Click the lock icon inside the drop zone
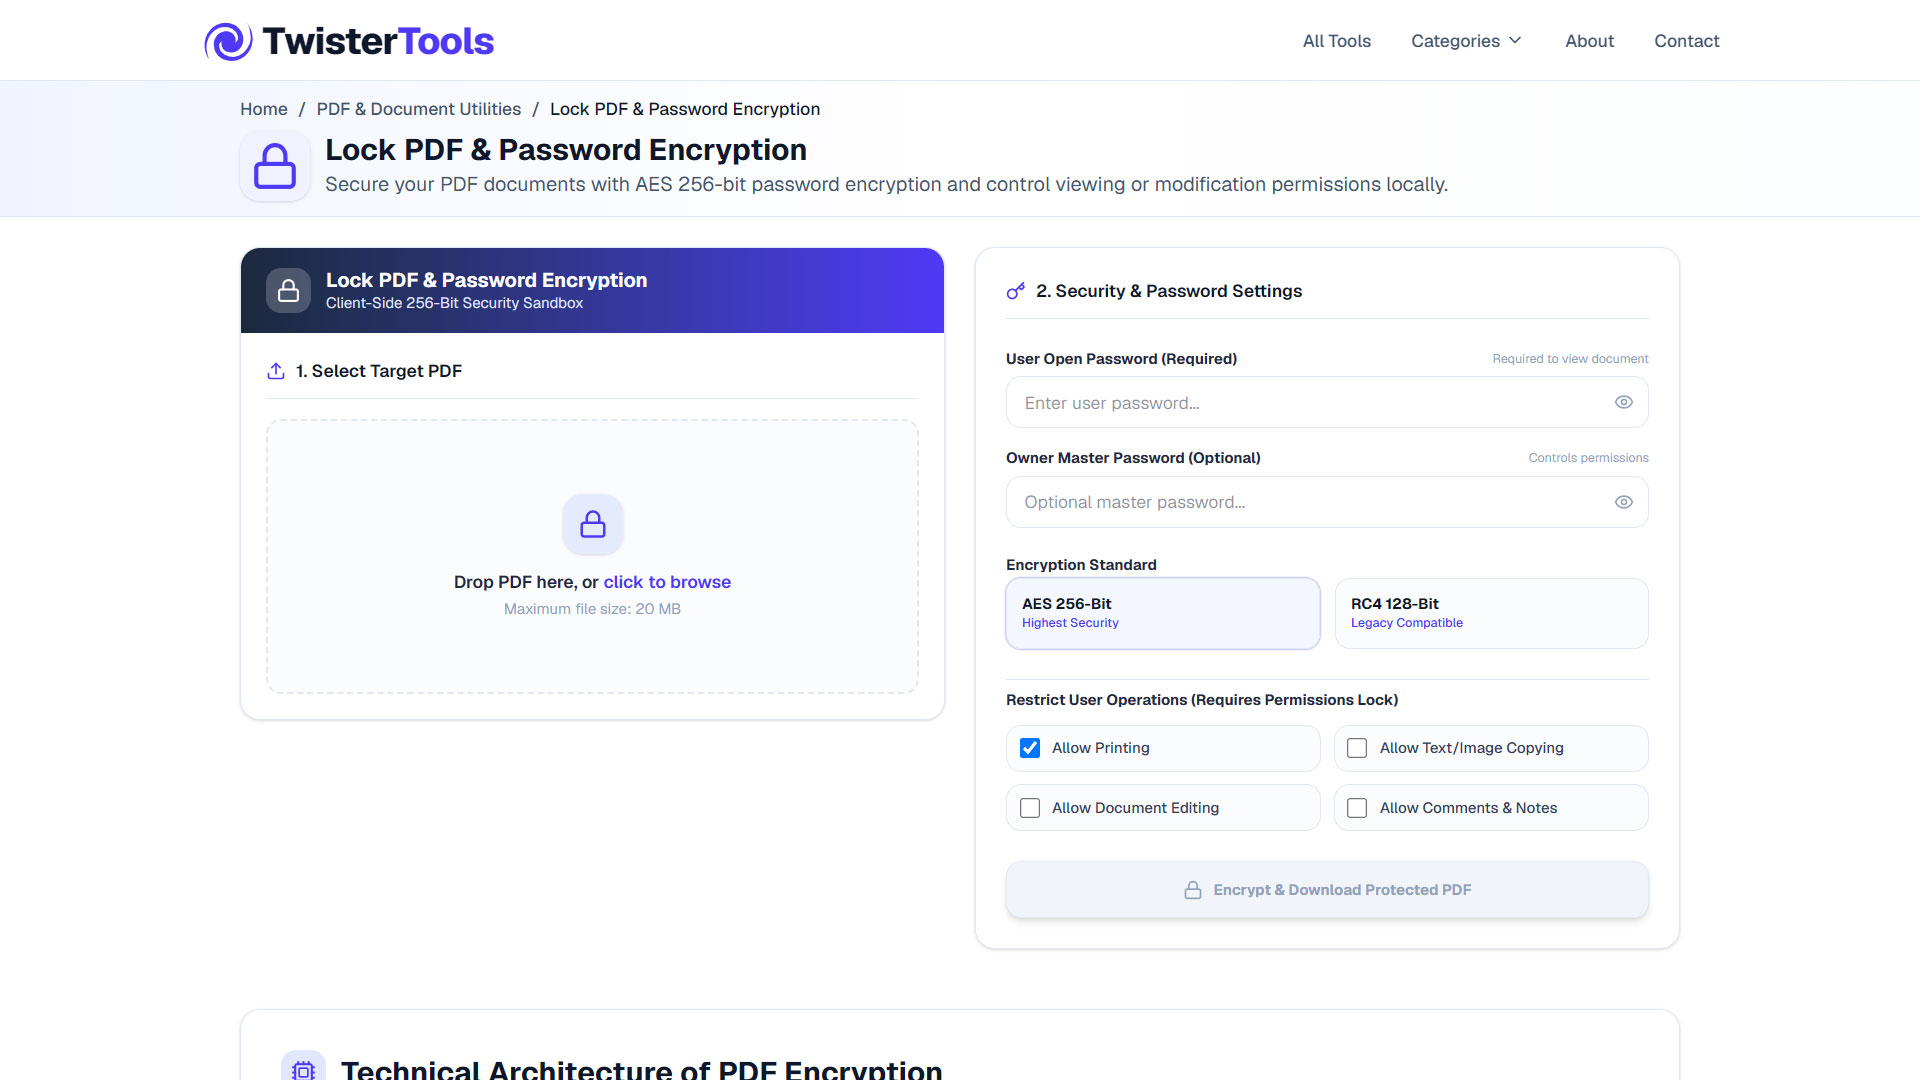The height and width of the screenshot is (1080, 1920). 593,524
